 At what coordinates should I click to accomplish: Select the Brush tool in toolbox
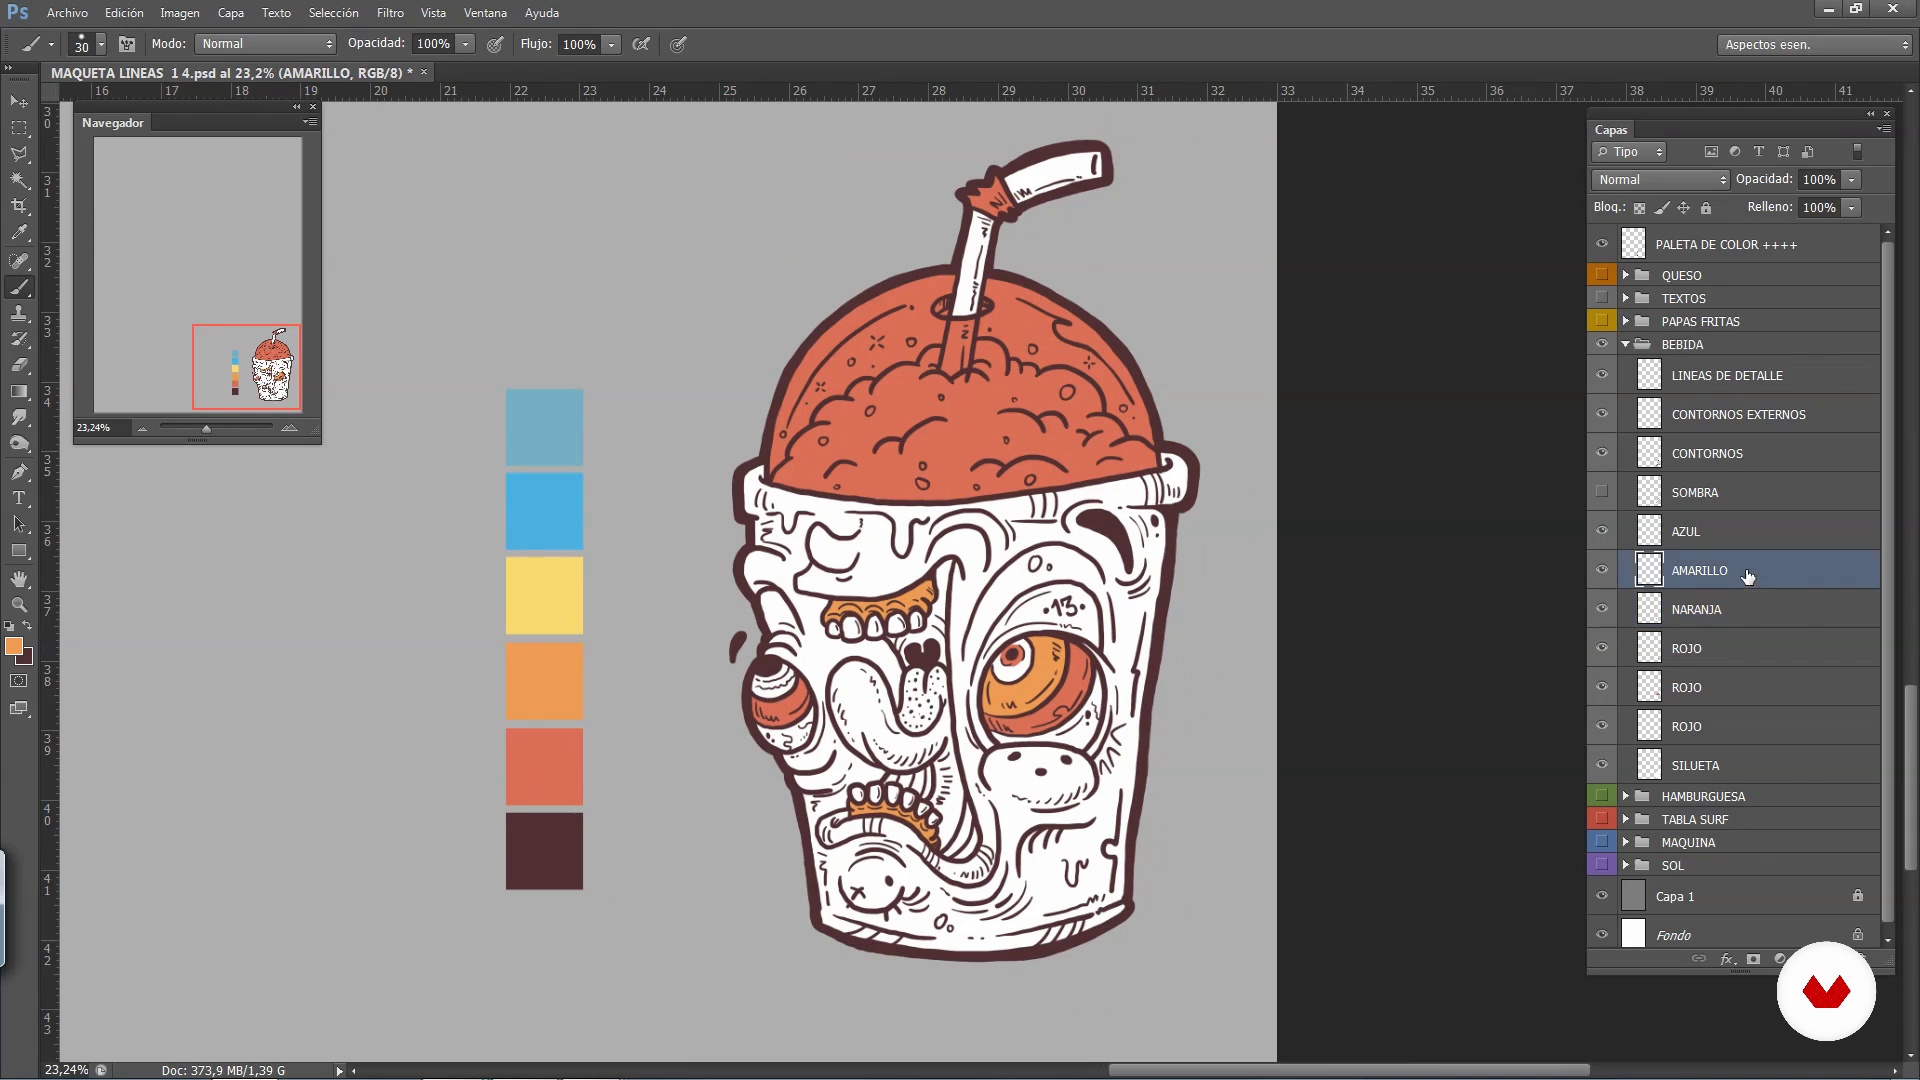(19, 287)
